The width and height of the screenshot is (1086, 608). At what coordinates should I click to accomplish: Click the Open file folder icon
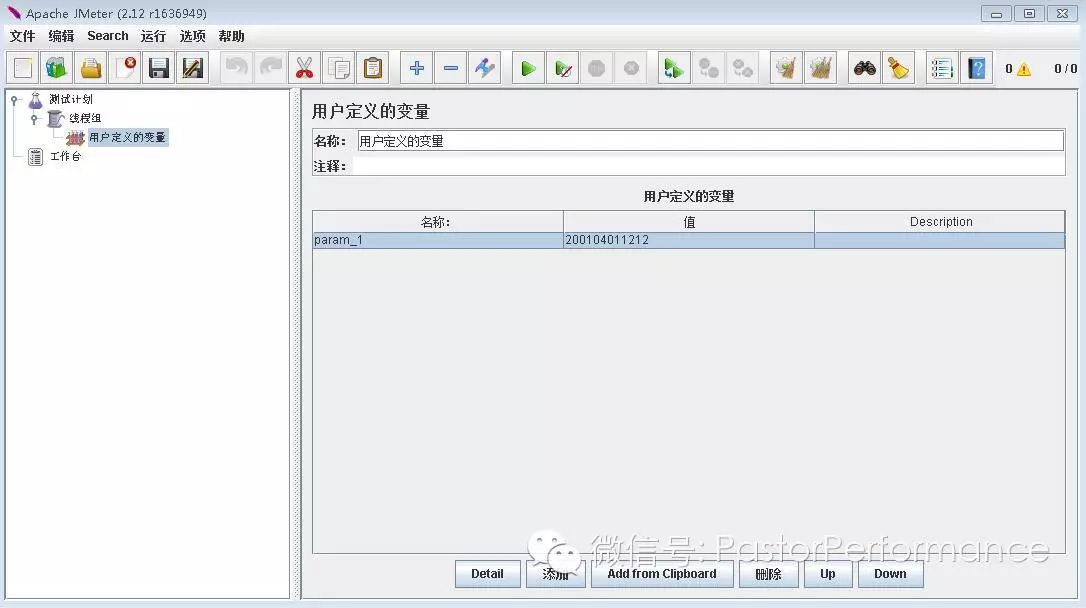coord(91,68)
